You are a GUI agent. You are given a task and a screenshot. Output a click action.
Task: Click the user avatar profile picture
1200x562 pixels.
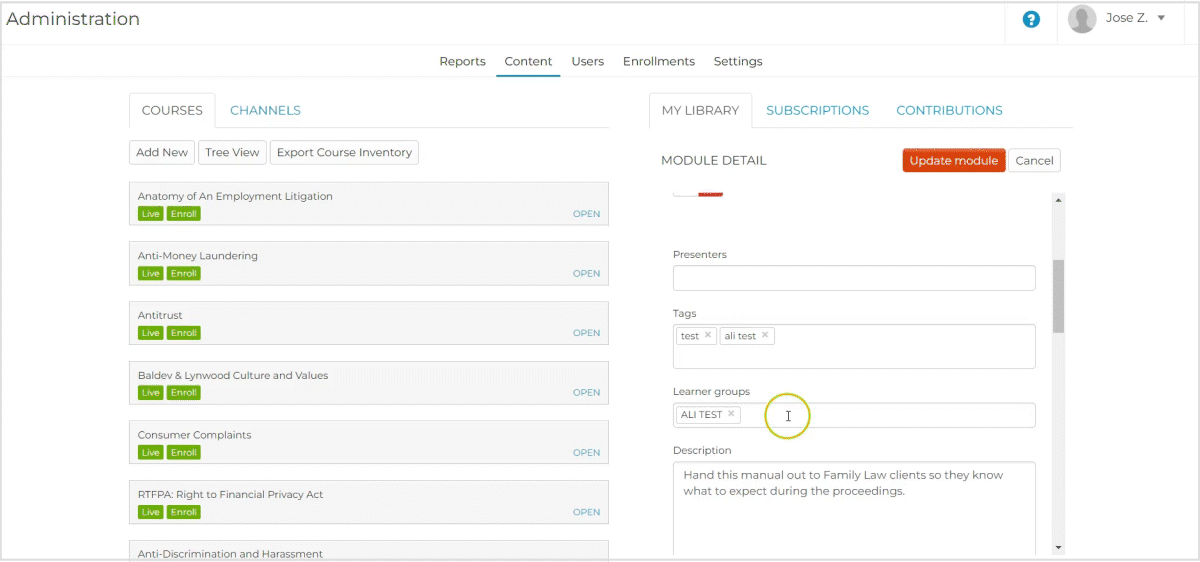click(1082, 19)
